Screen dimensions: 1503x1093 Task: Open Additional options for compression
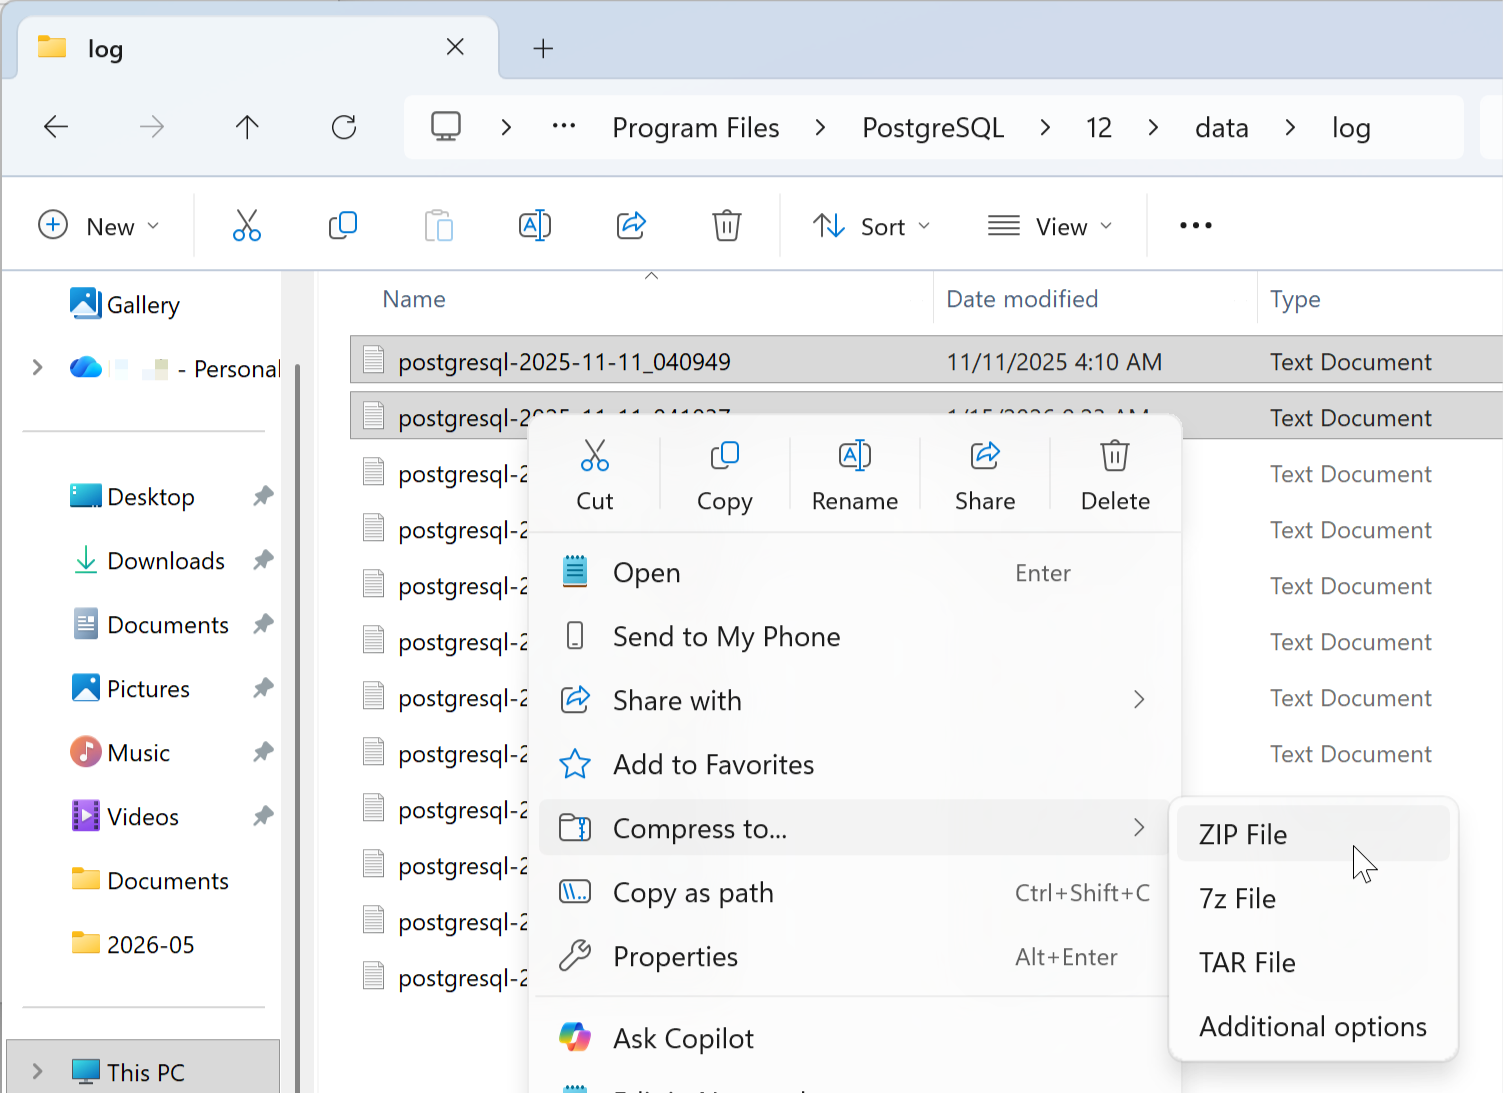point(1313,1026)
